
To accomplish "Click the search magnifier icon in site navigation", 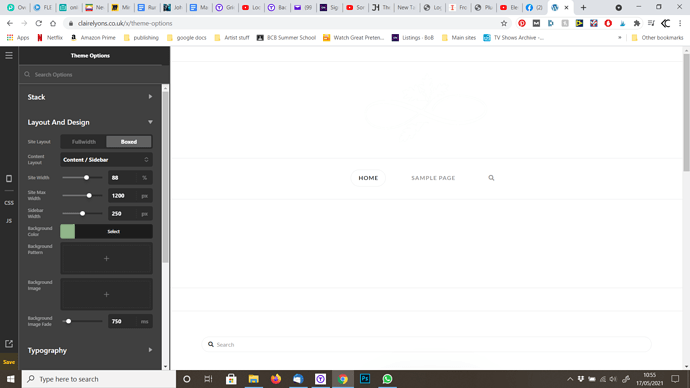I will tap(491, 178).
